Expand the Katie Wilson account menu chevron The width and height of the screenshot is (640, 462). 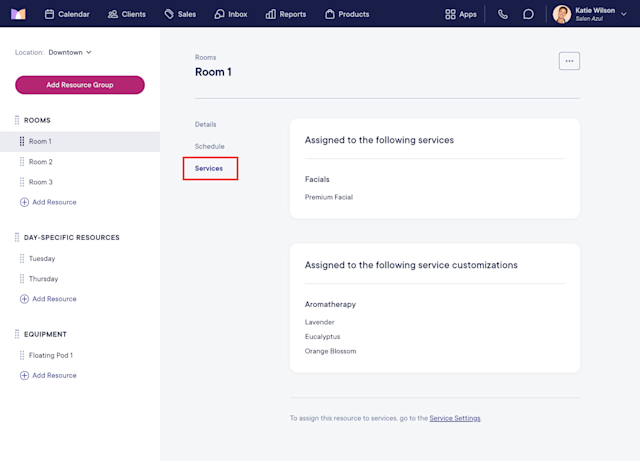point(624,14)
